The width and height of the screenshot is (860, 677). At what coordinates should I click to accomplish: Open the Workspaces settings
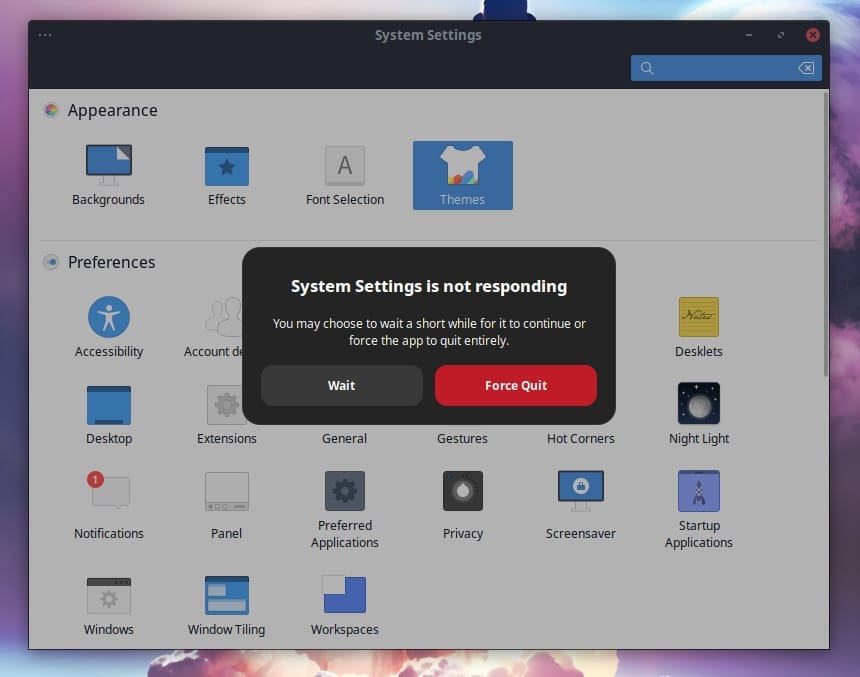344,595
